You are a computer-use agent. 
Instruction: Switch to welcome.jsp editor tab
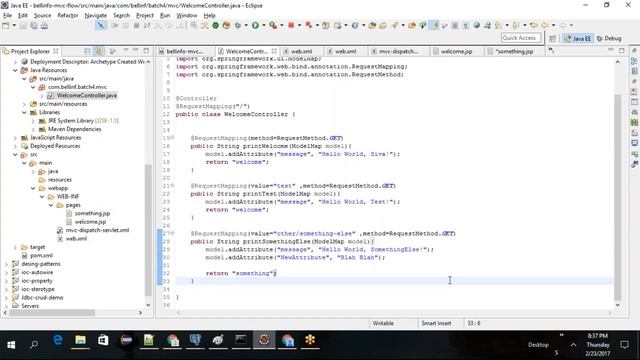tap(456, 51)
